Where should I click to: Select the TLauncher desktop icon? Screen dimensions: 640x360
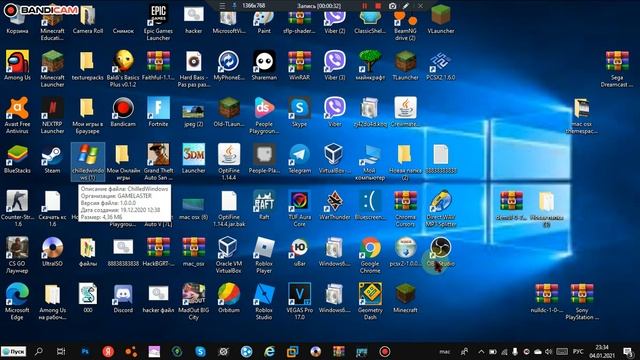pos(405,65)
